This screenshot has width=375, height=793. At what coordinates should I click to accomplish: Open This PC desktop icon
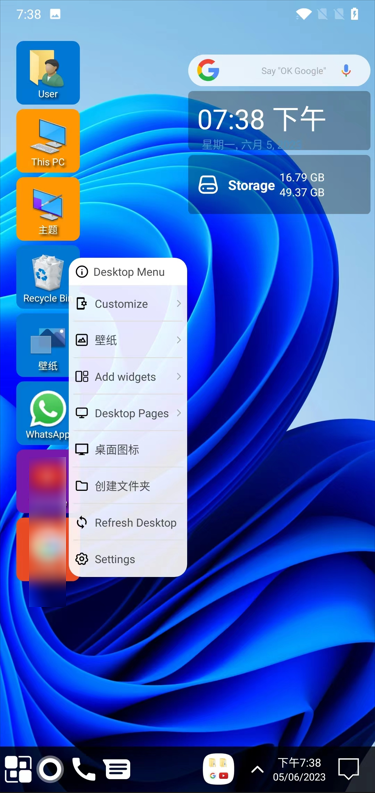click(x=48, y=141)
